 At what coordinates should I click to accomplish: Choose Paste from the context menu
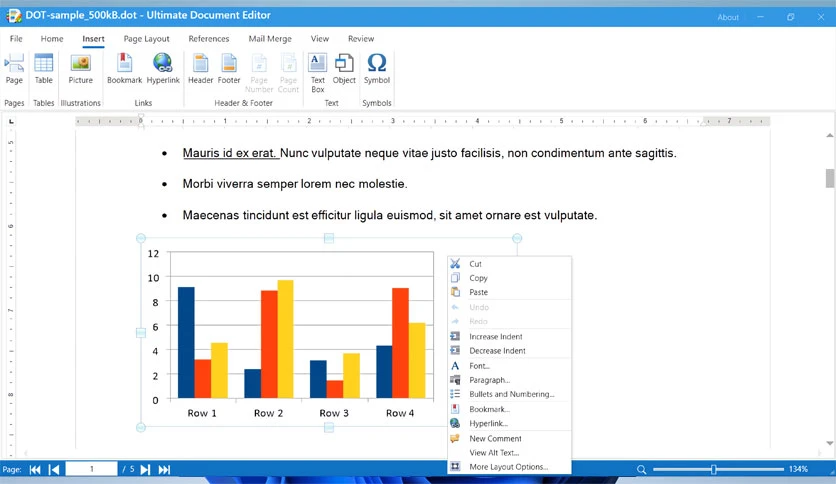coord(509,292)
